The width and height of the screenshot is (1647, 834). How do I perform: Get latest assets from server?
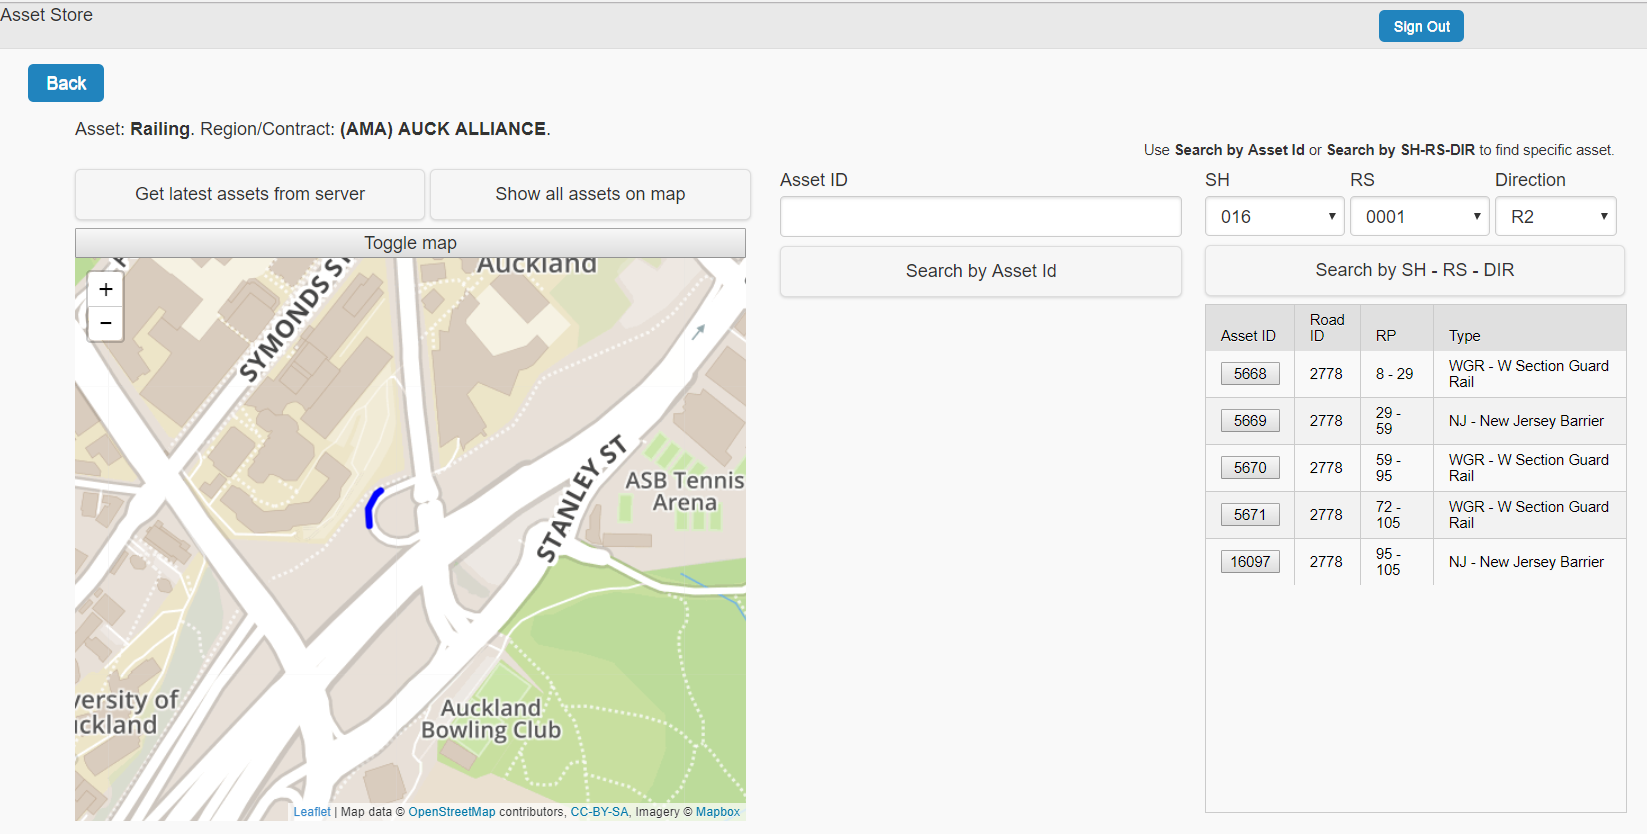point(250,194)
